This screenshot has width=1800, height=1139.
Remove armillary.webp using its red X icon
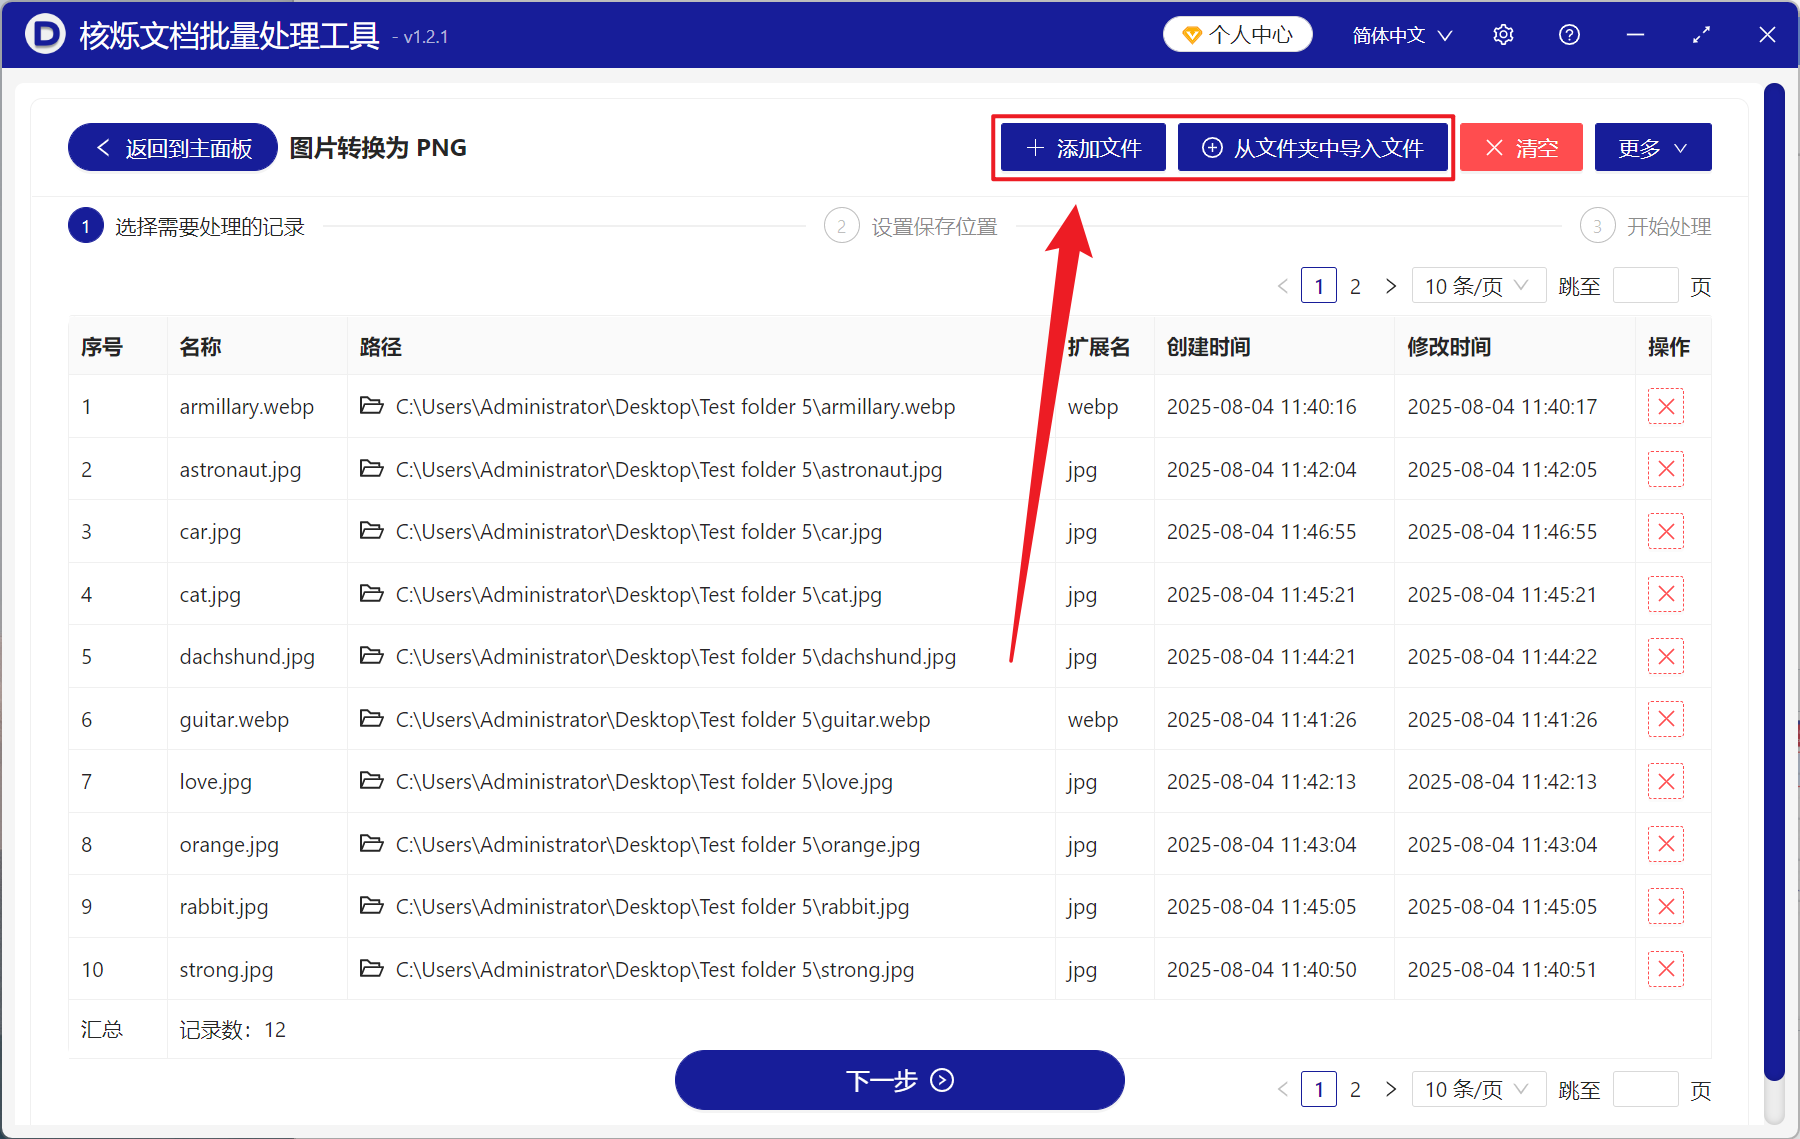tap(1665, 406)
